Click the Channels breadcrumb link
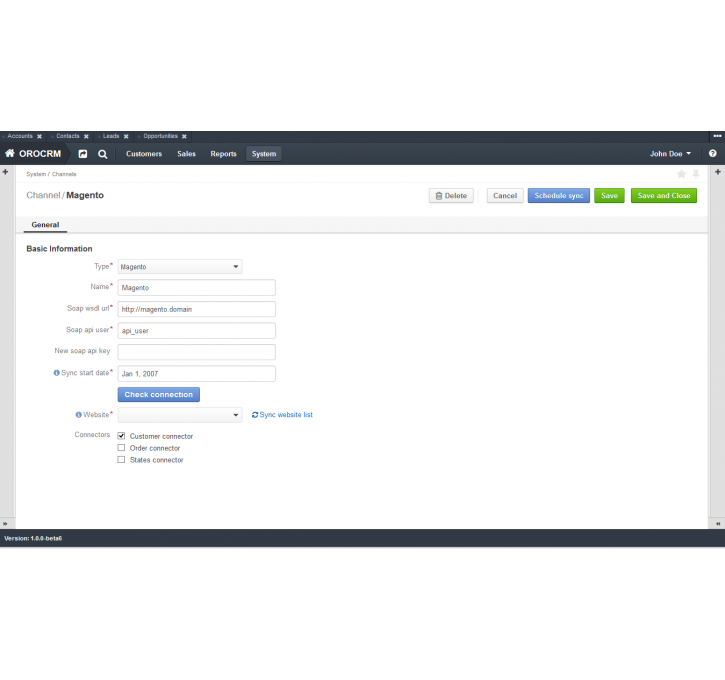Image resolution: width=725 pixels, height=680 pixels. click(x=64, y=174)
